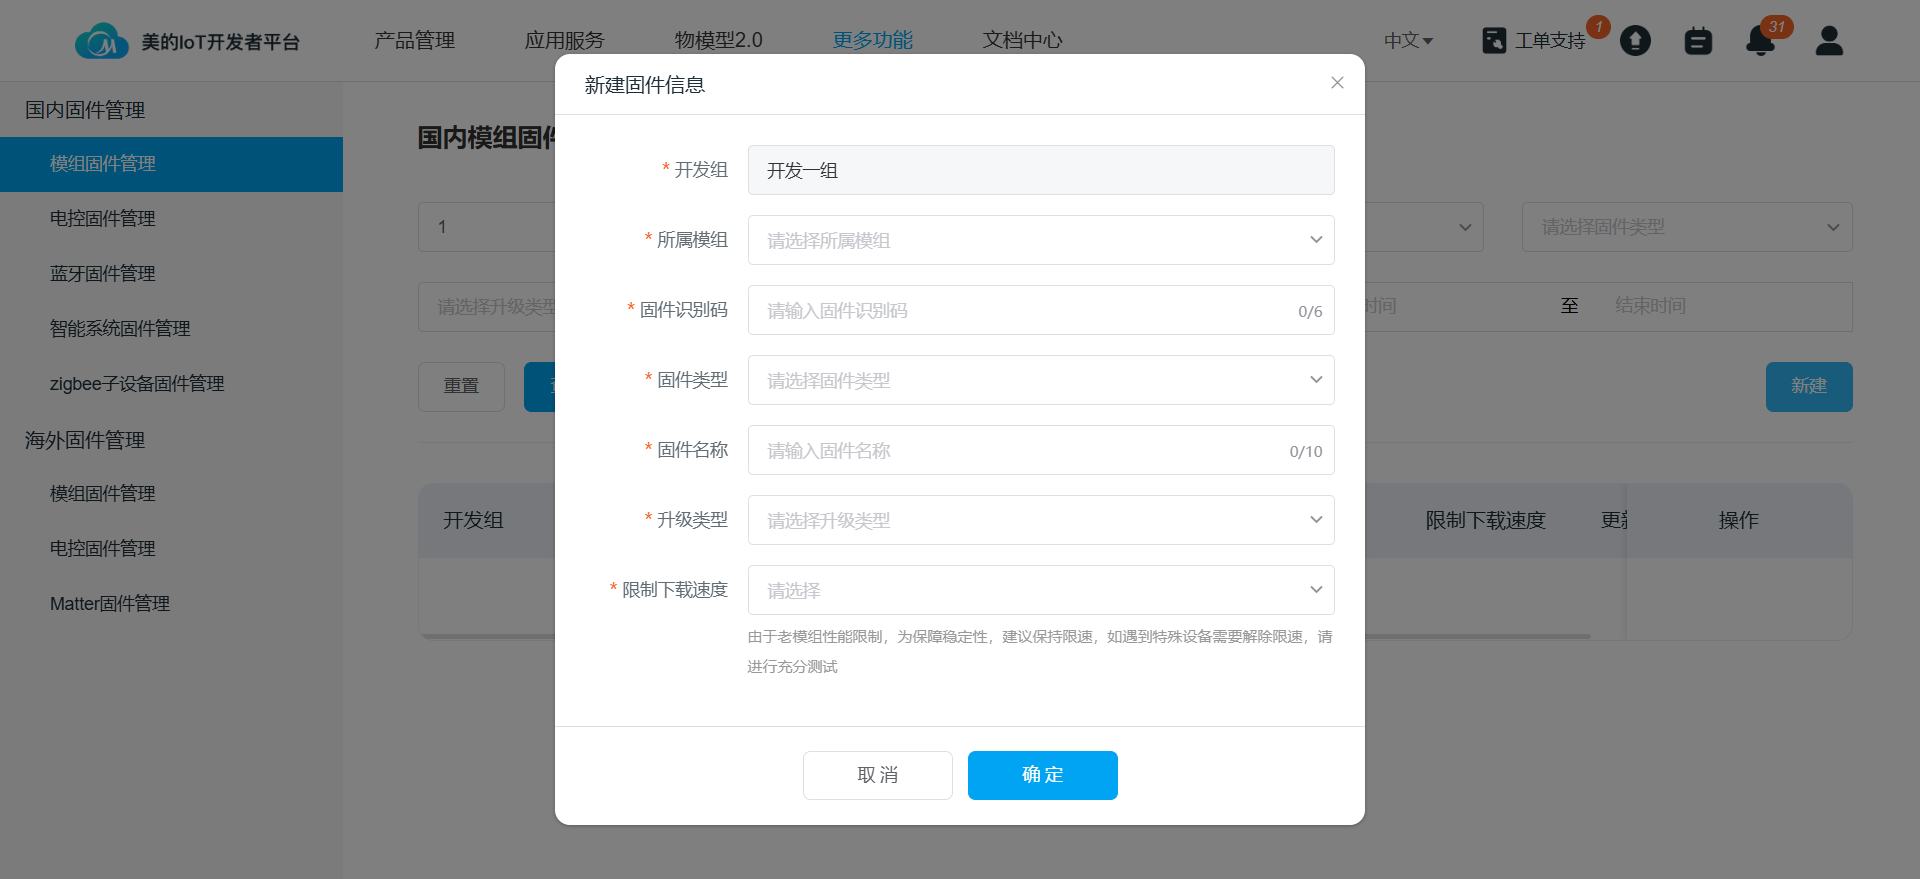The image size is (1920, 879).
Task: Expand the 固件类型 dropdown in dialog
Action: [1040, 380]
